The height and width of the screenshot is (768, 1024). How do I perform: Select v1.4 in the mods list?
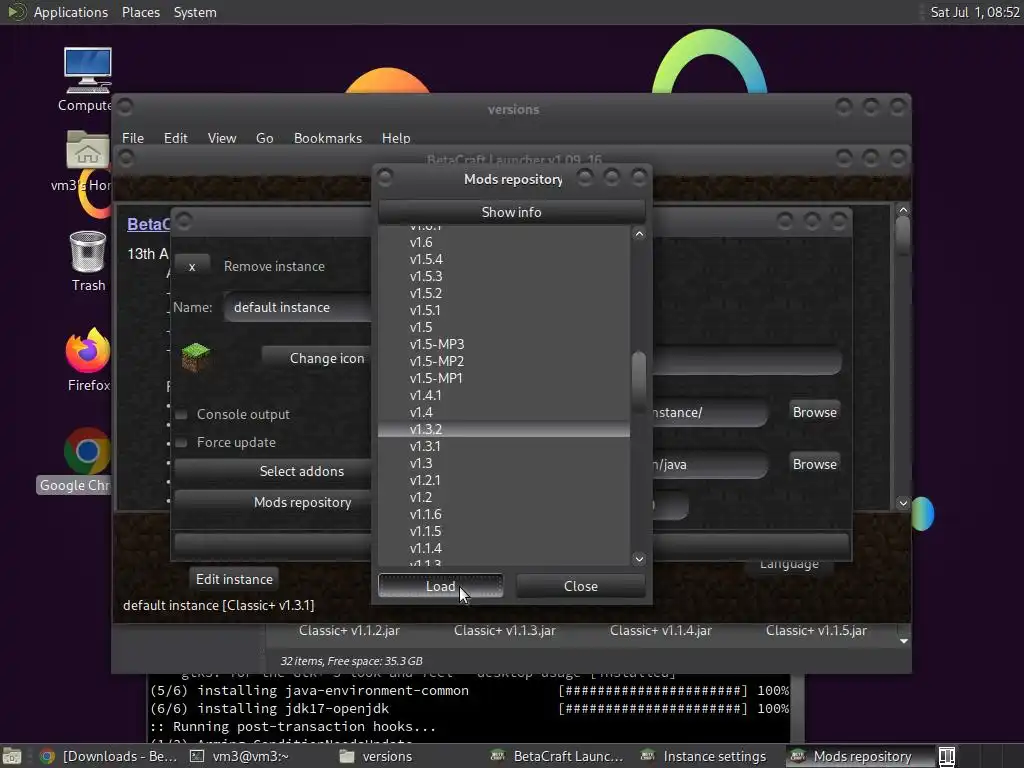pyautogui.click(x=504, y=412)
